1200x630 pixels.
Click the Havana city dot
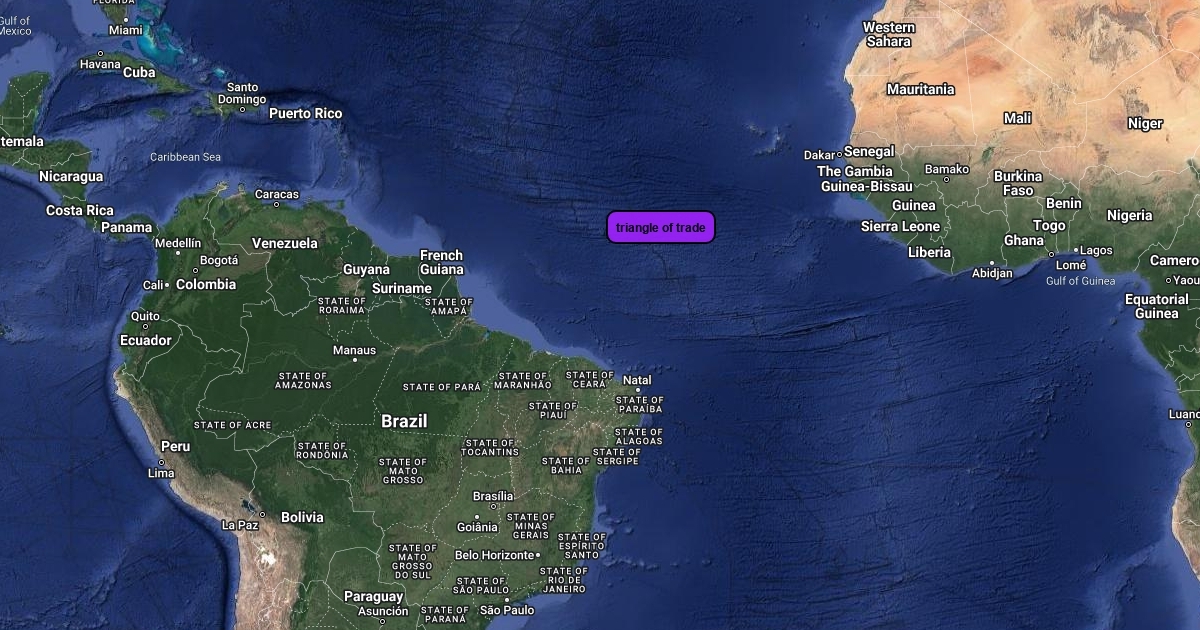coord(100,53)
